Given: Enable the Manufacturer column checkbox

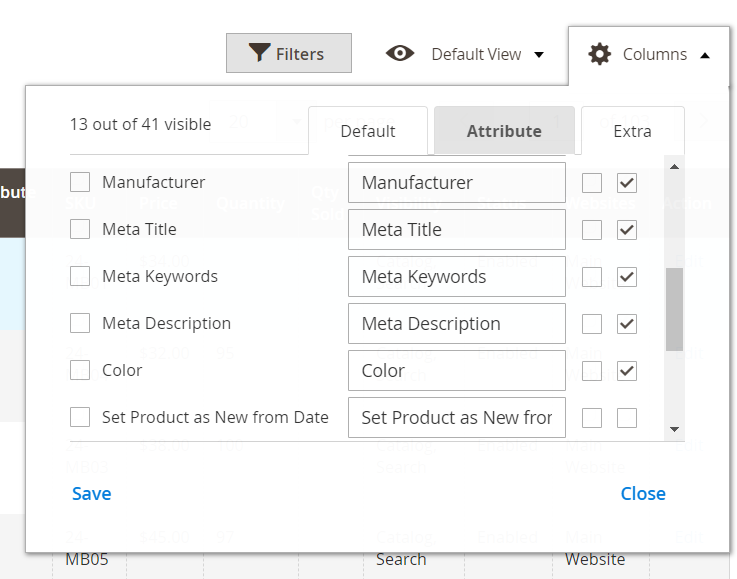Looking at the screenshot, I should pos(80,183).
